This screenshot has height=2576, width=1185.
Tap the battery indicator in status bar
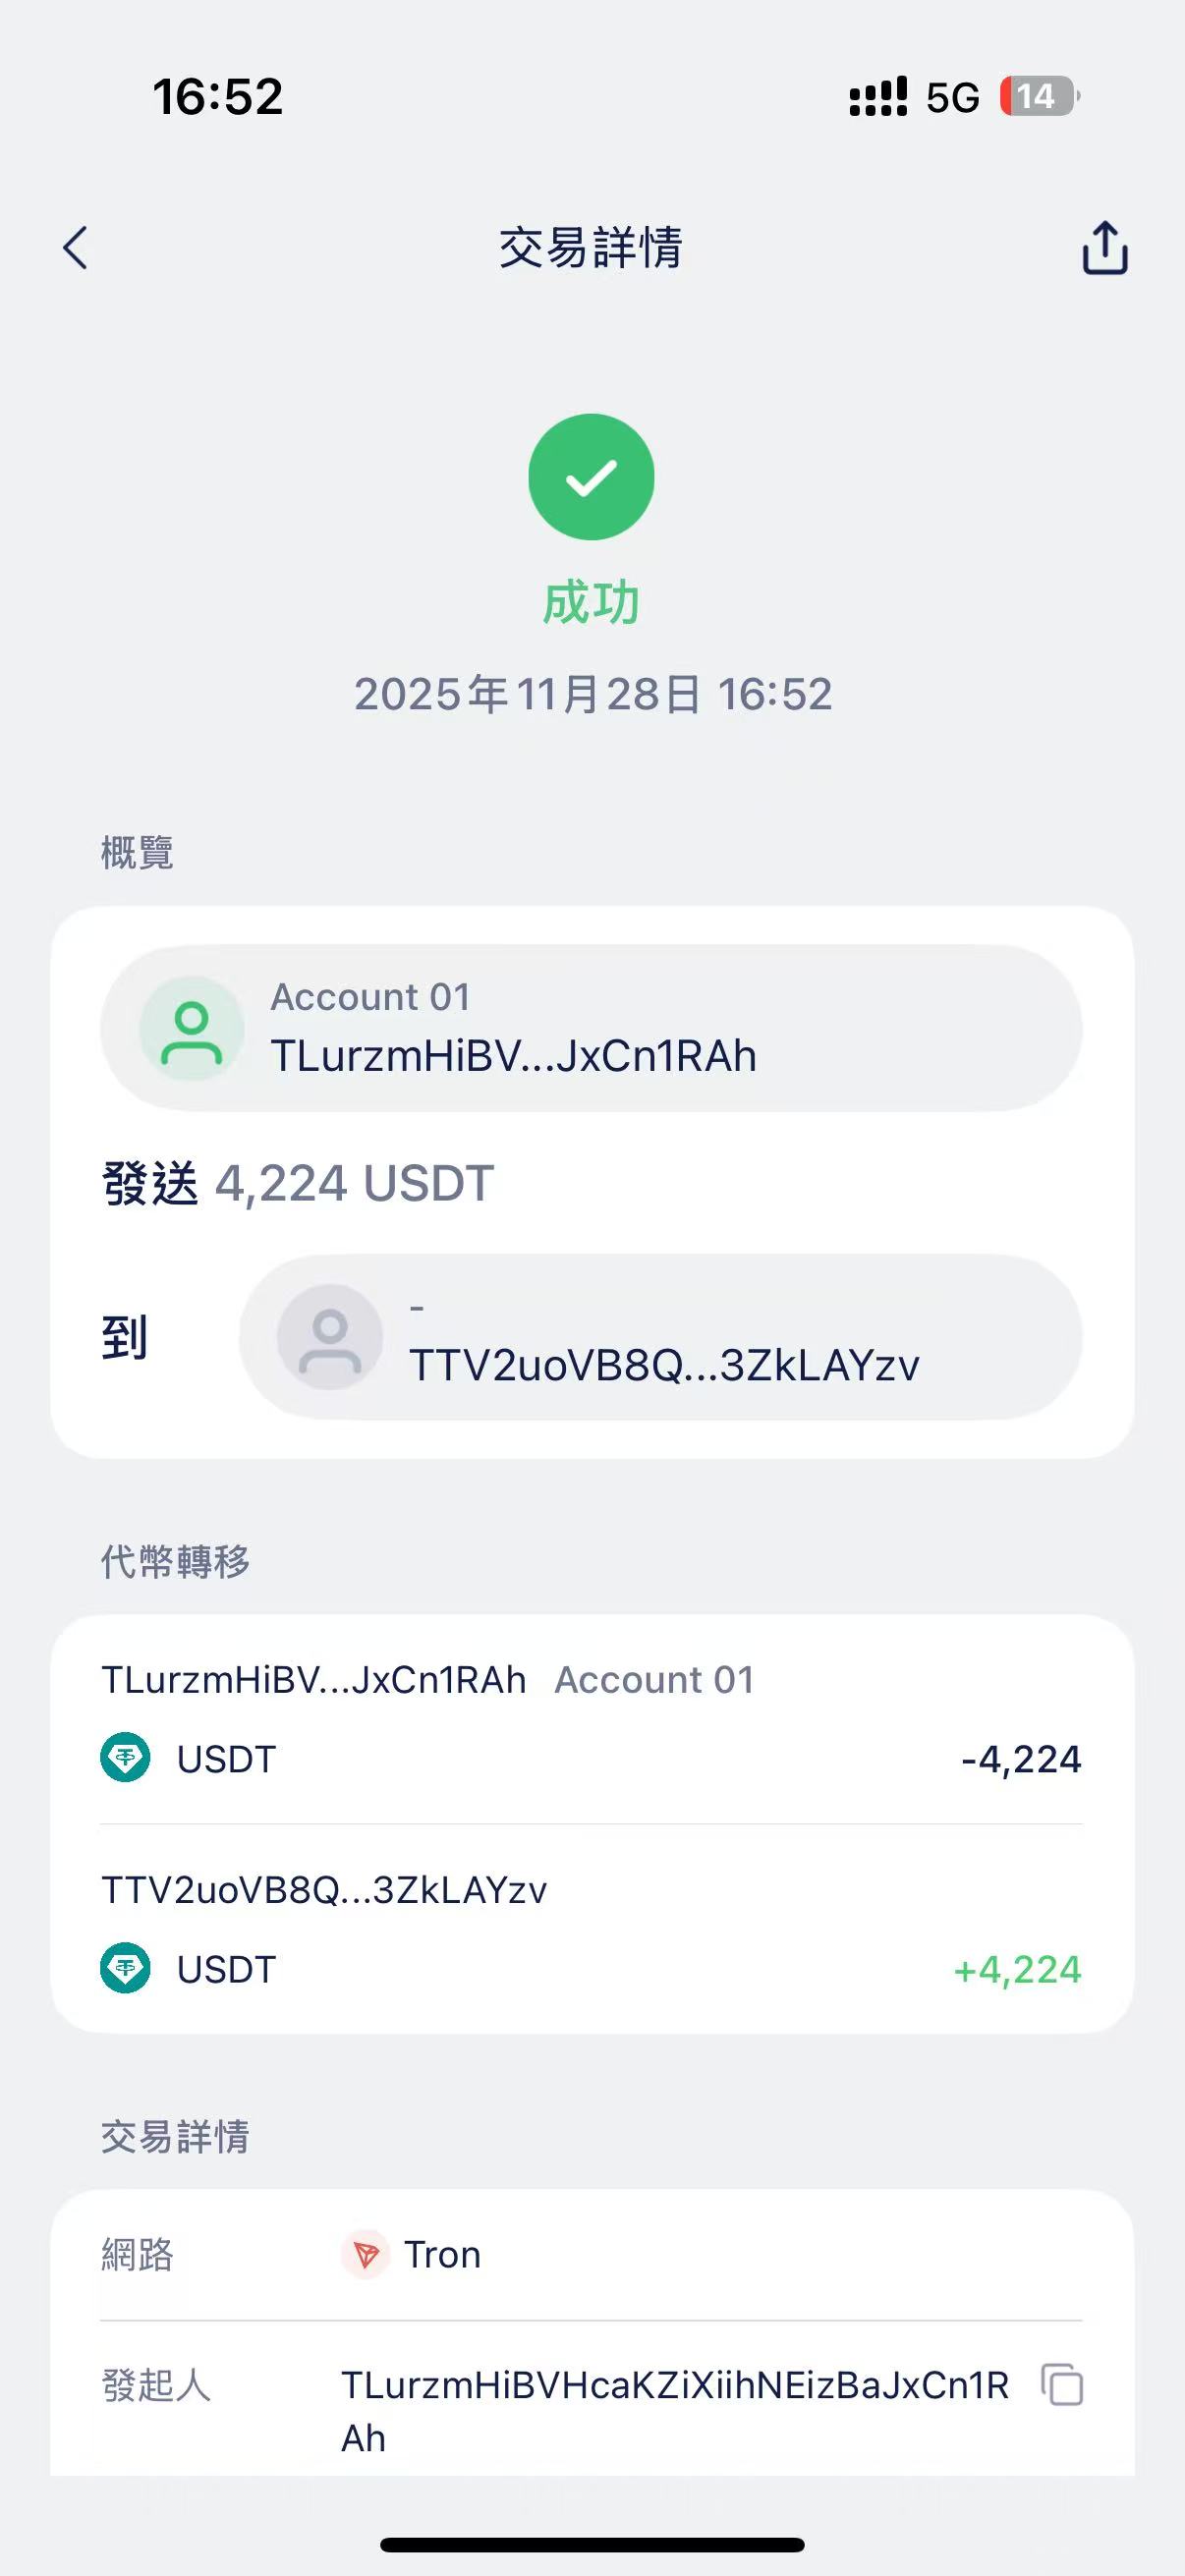coord(1039,97)
